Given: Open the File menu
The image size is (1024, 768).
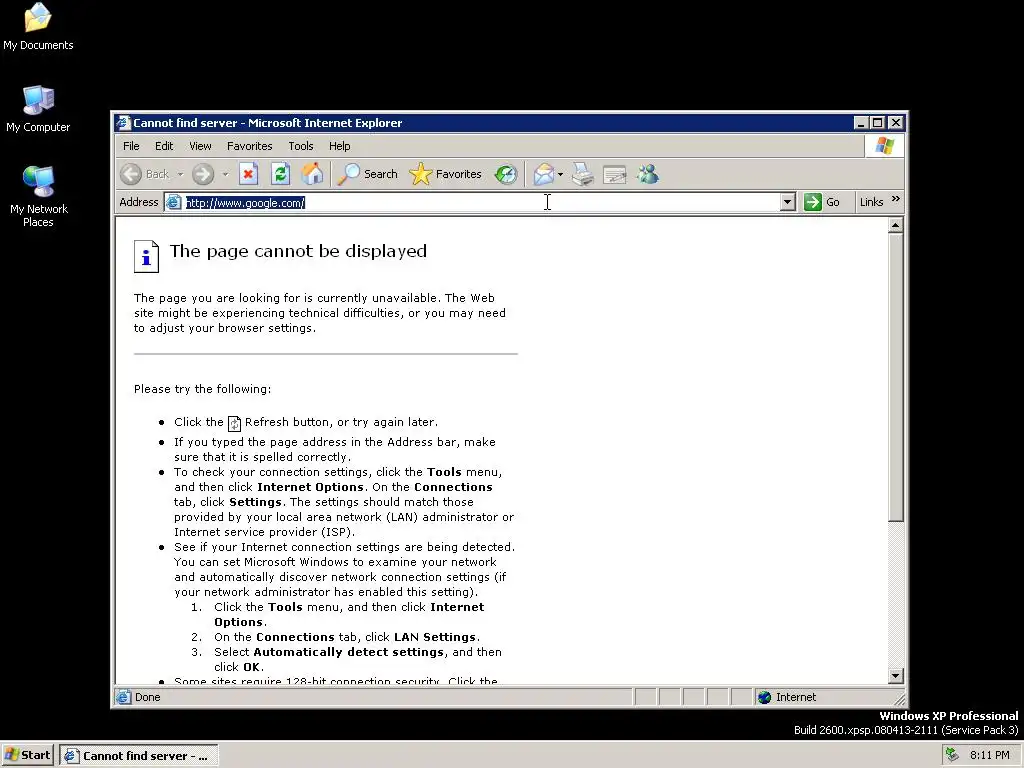Looking at the screenshot, I should [131, 146].
